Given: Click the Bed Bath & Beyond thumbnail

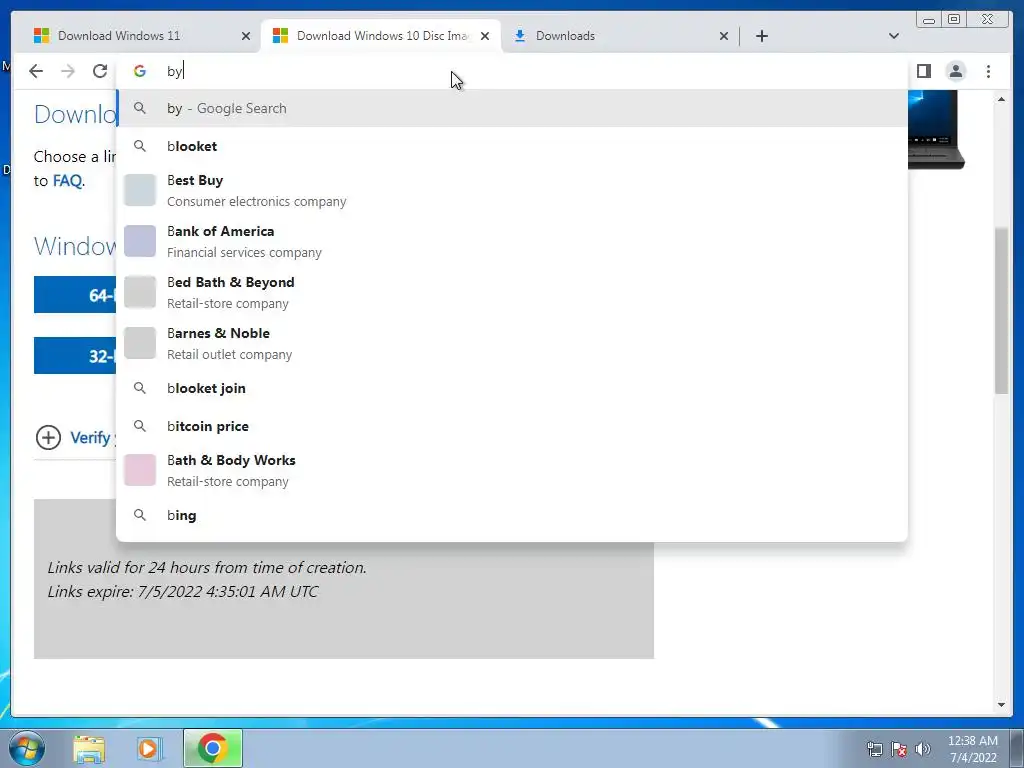Looking at the screenshot, I should (x=140, y=292).
